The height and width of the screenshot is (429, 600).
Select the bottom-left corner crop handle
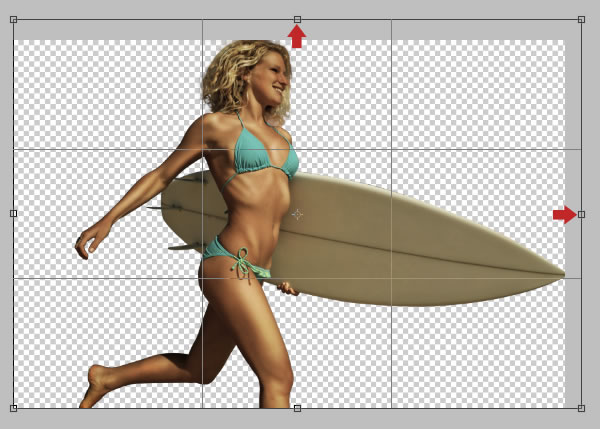pos(13,408)
